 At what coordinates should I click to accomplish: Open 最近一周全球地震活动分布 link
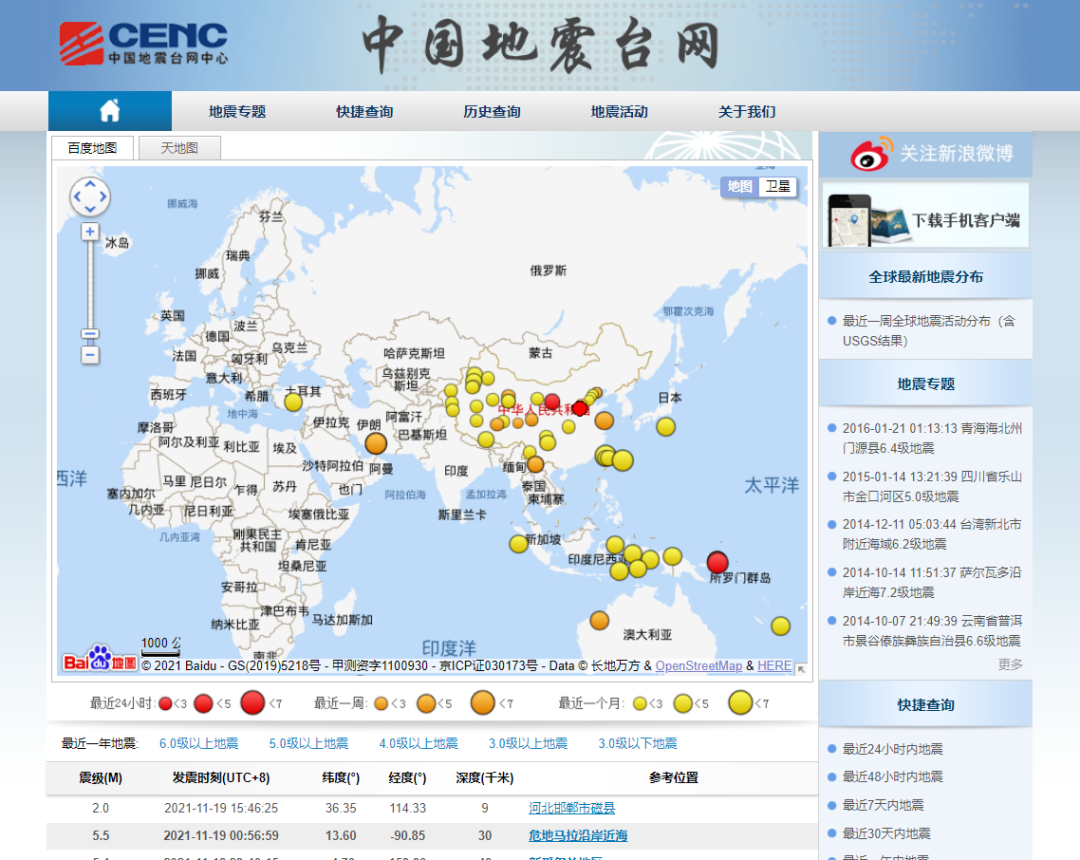928,331
